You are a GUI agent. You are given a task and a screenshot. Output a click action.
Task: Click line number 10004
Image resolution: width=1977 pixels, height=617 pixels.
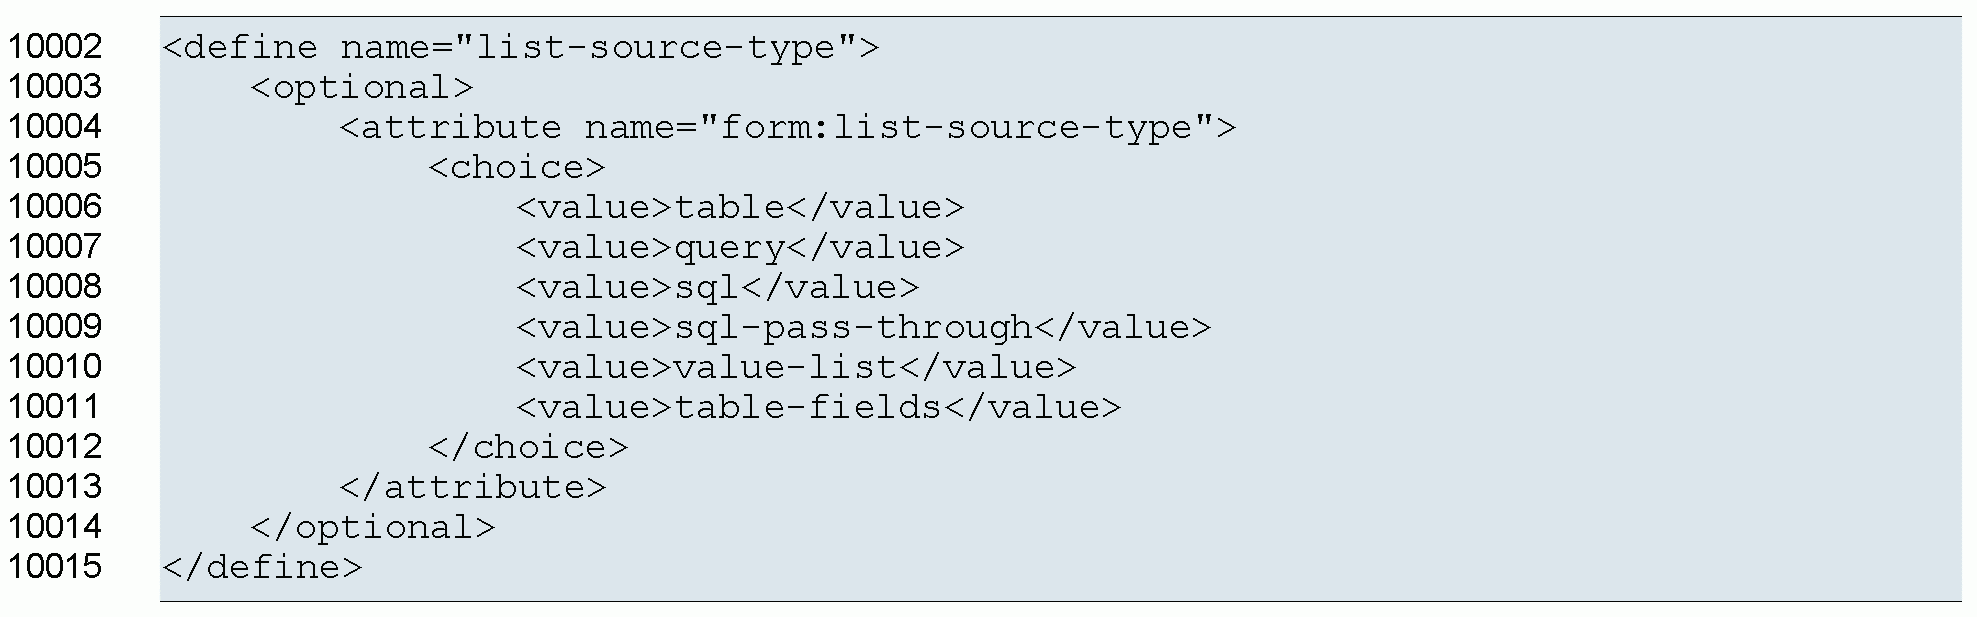[55, 127]
